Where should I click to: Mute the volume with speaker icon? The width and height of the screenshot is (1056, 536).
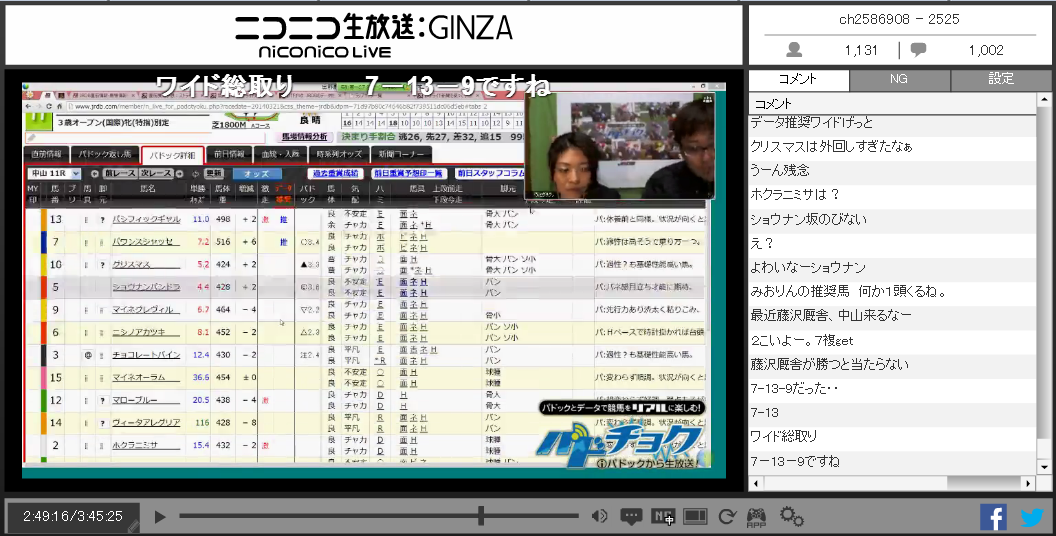[599, 516]
